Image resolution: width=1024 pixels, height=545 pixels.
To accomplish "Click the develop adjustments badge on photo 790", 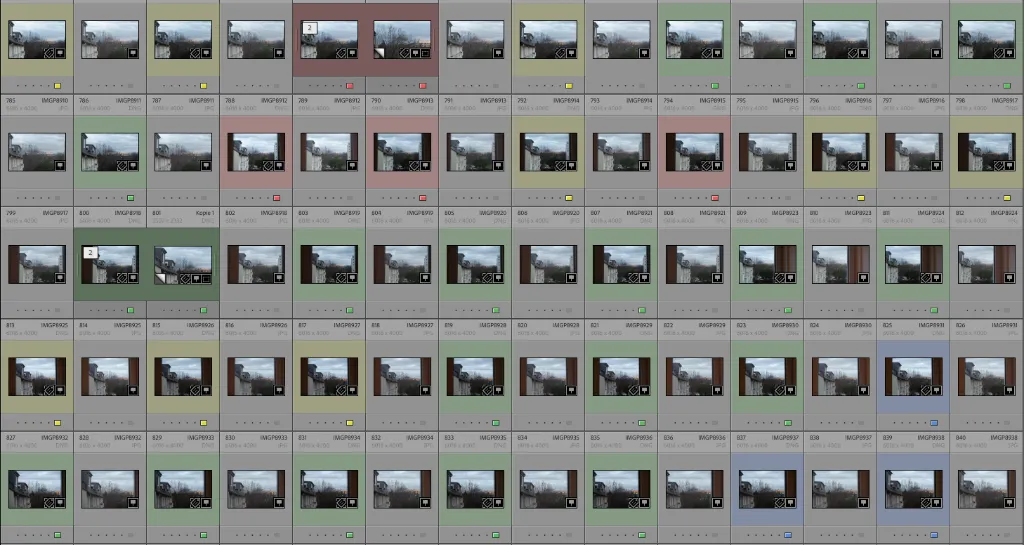I will tap(415, 166).
